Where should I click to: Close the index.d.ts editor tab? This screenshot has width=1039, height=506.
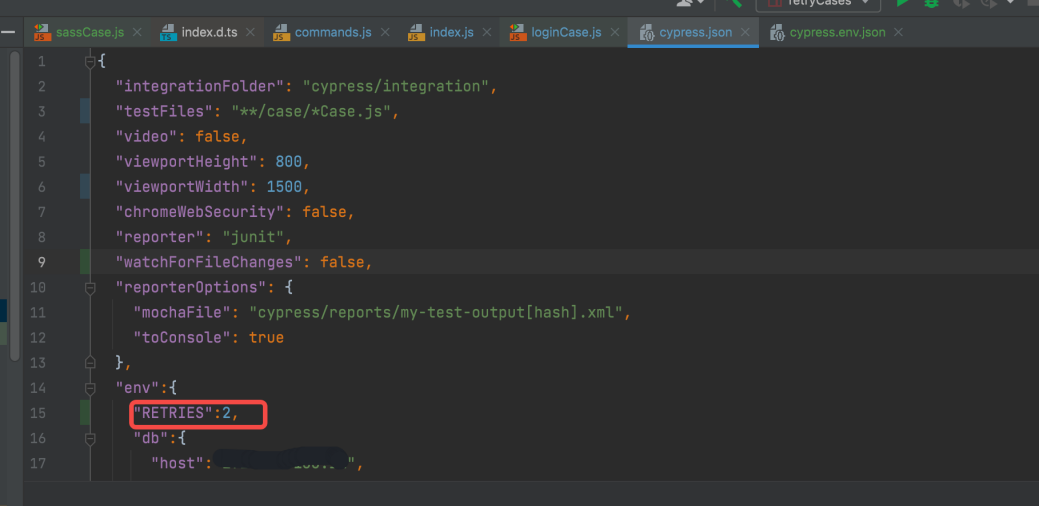tap(250, 33)
